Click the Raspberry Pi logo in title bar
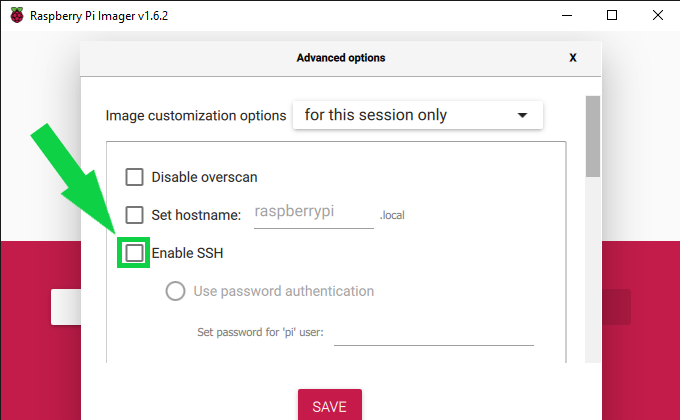Image resolution: width=680 pixels, height=420 pixels. [x=15, y=15]
